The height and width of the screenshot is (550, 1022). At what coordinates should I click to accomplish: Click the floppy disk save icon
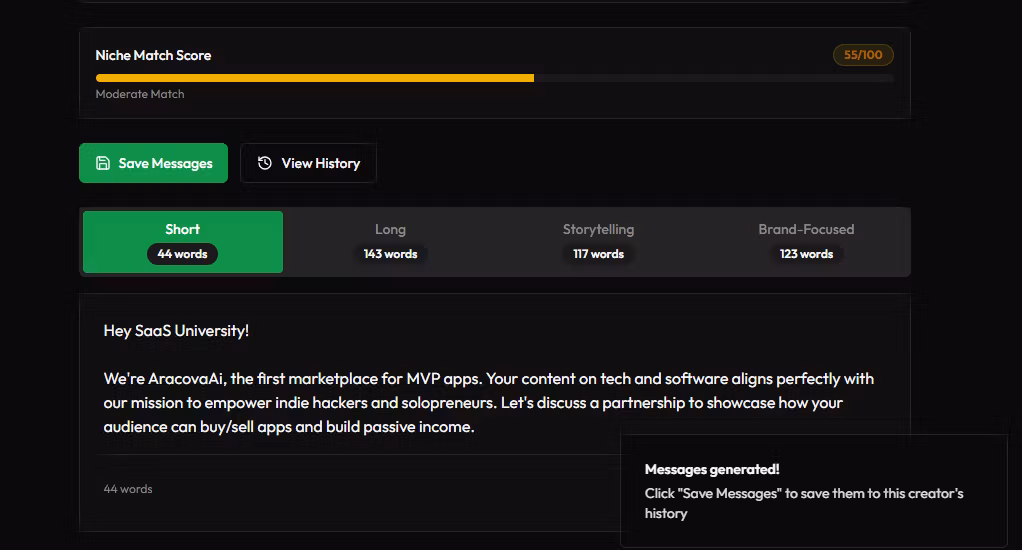[103, 163]
